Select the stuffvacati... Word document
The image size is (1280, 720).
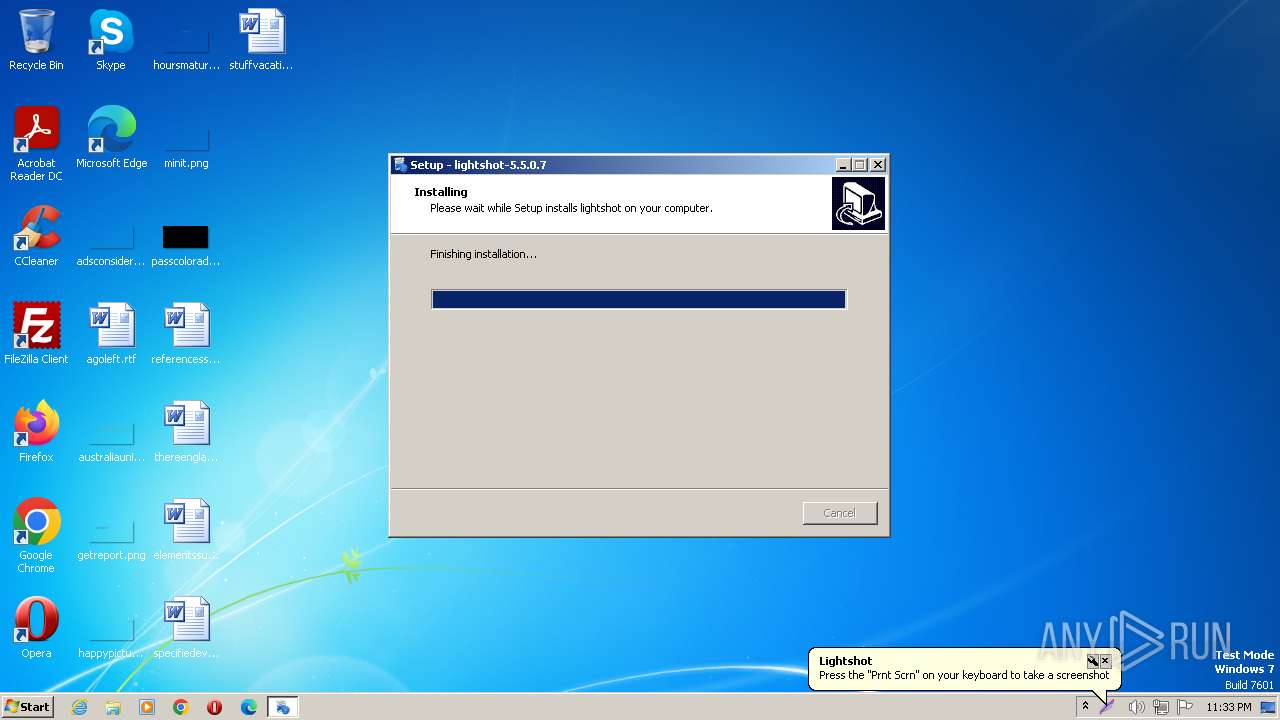261,40
